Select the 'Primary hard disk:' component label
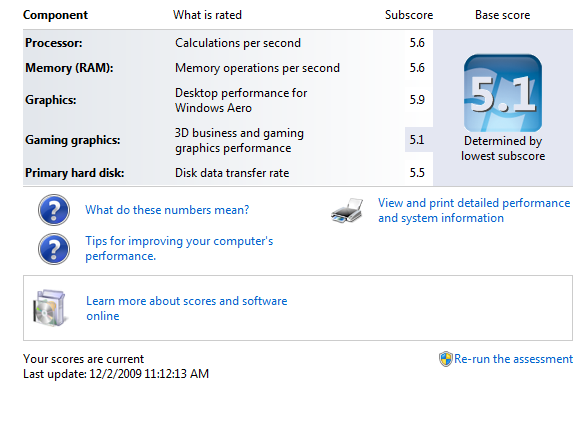The height and width of the screenshot is (428, 583). click(74, 173)
